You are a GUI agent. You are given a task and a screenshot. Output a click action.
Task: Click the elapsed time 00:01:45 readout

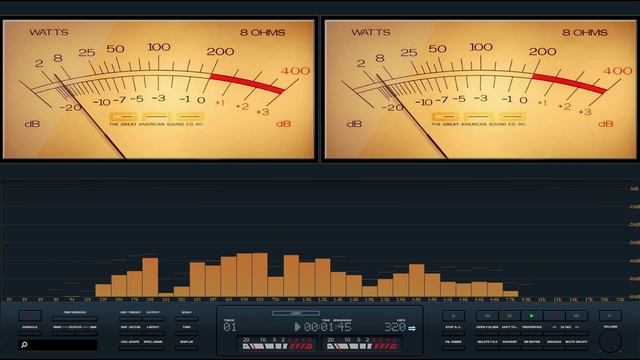[328, 327]
